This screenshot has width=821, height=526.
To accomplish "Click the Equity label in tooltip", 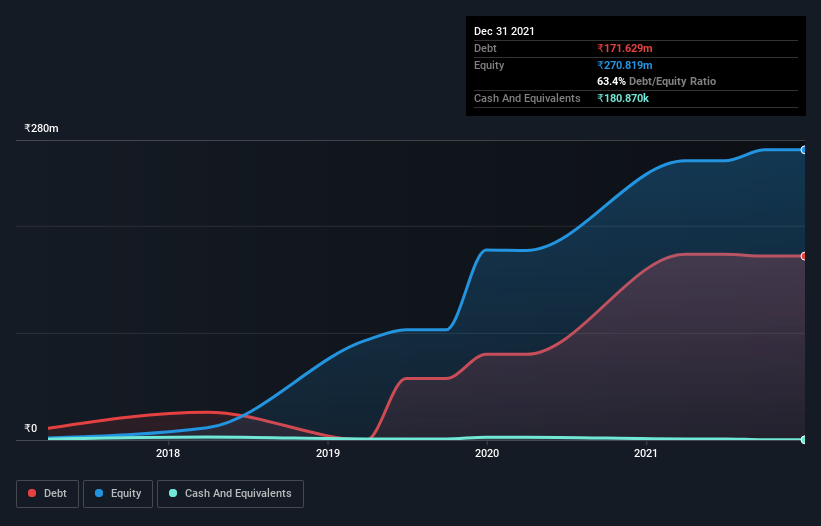I will pos(489,65).
